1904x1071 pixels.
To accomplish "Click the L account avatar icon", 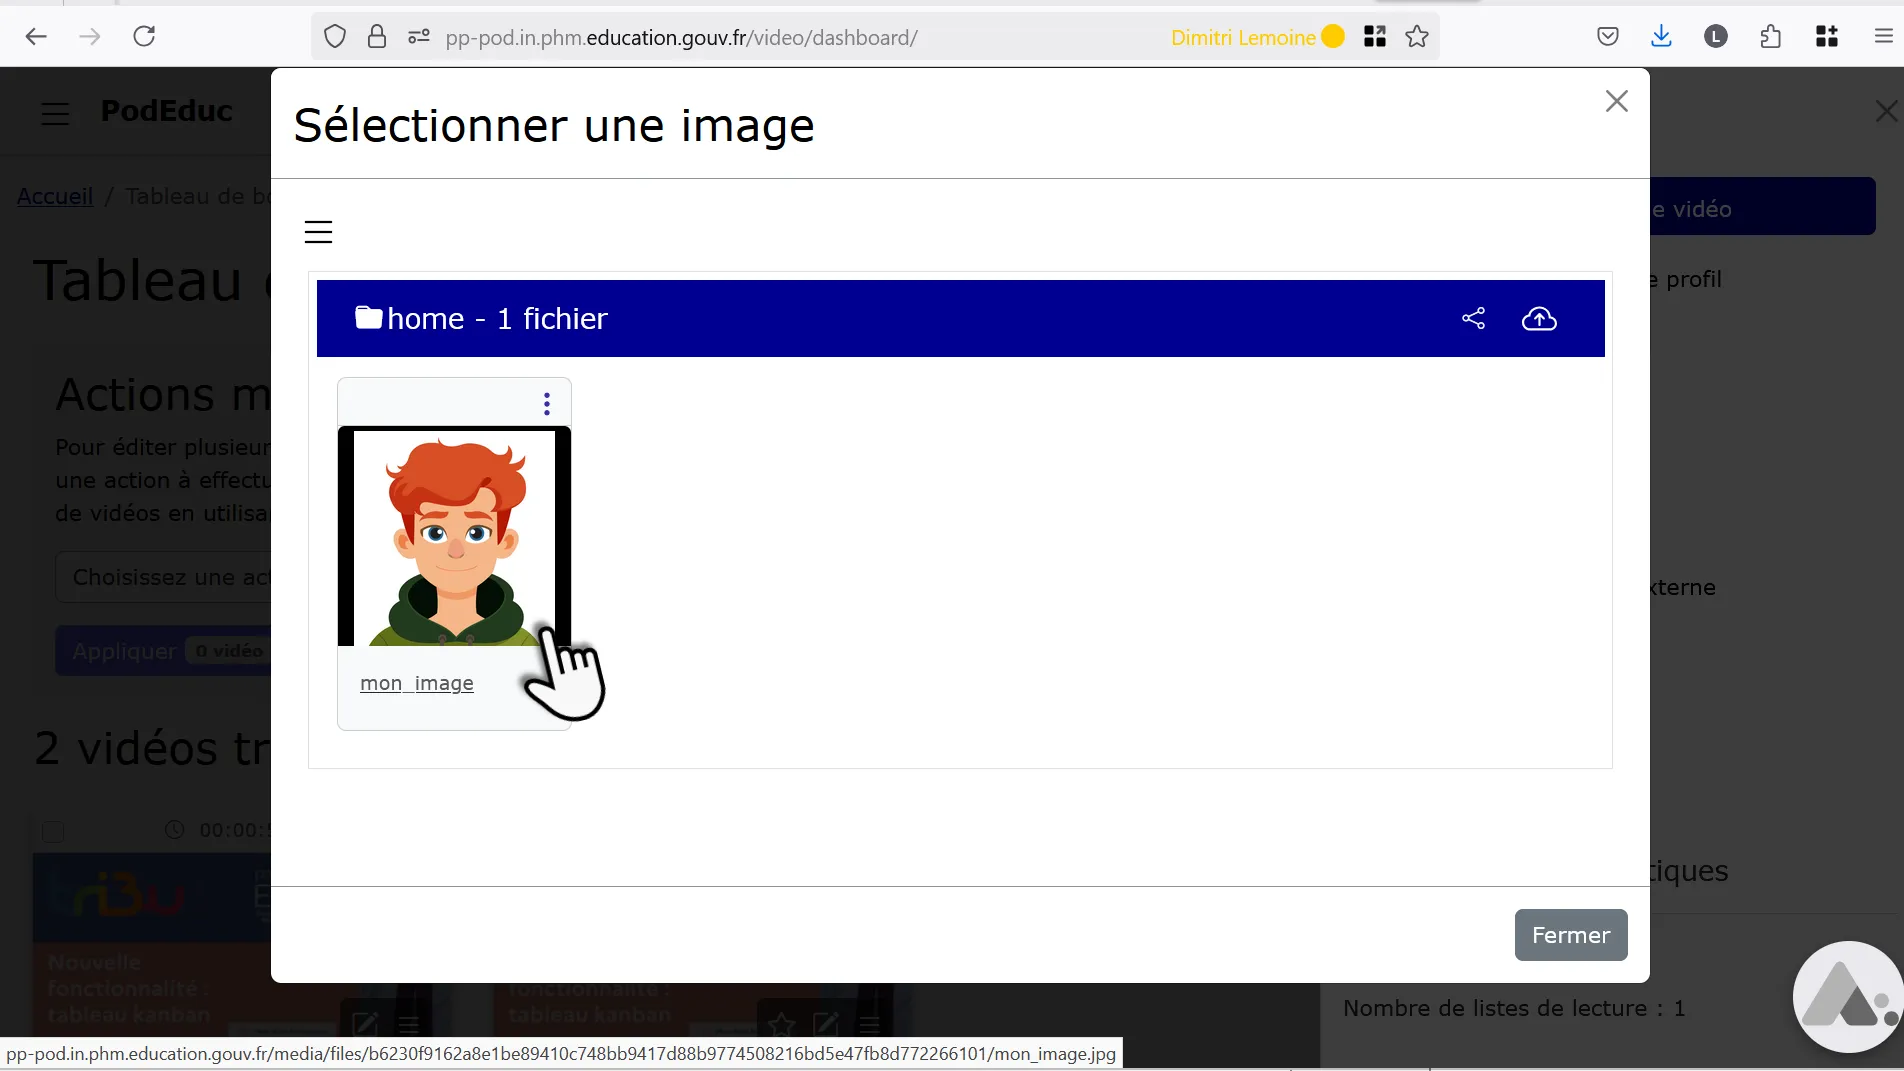I will coord(1716,37).
